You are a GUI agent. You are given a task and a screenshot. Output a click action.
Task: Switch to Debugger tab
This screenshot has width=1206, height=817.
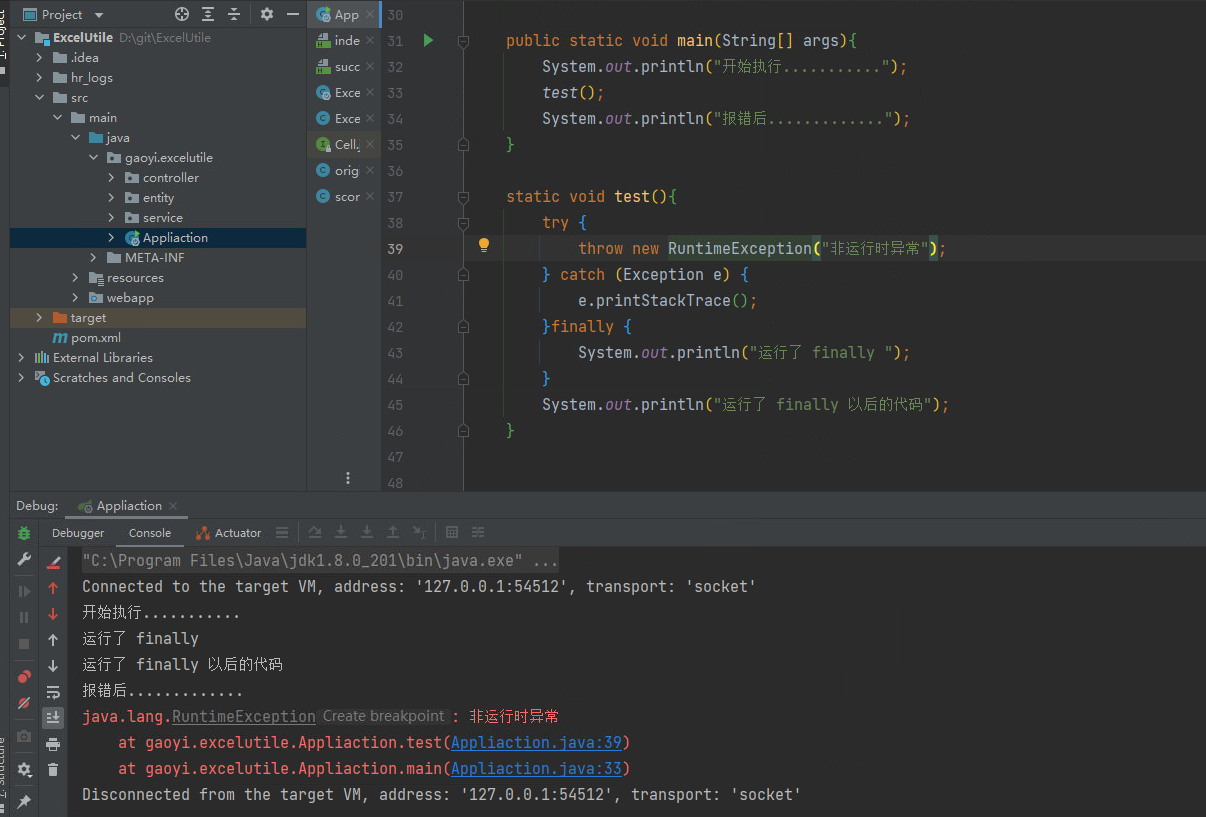click(78, 533)
